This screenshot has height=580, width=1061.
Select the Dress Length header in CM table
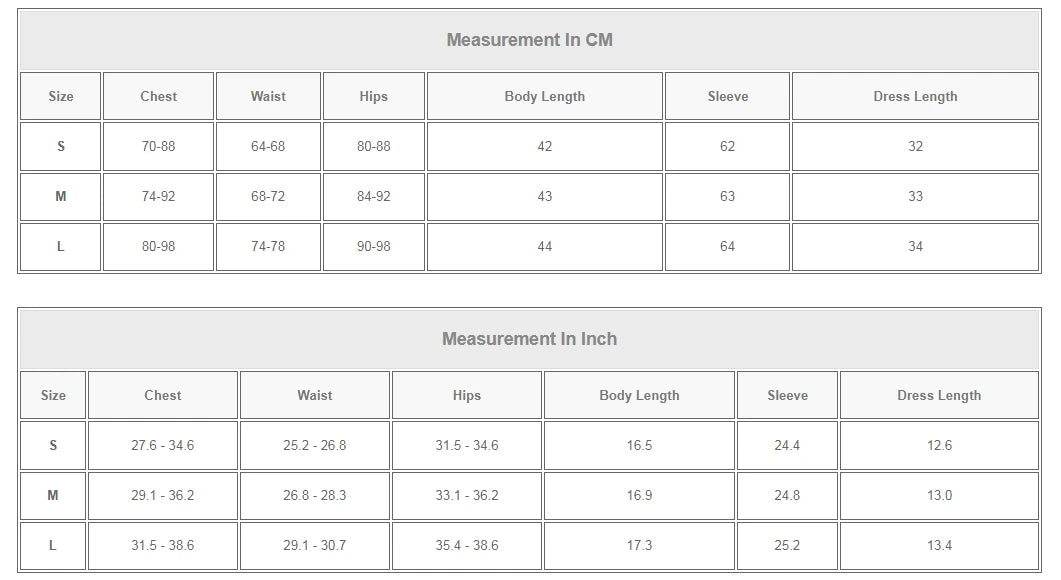point(915,96)
